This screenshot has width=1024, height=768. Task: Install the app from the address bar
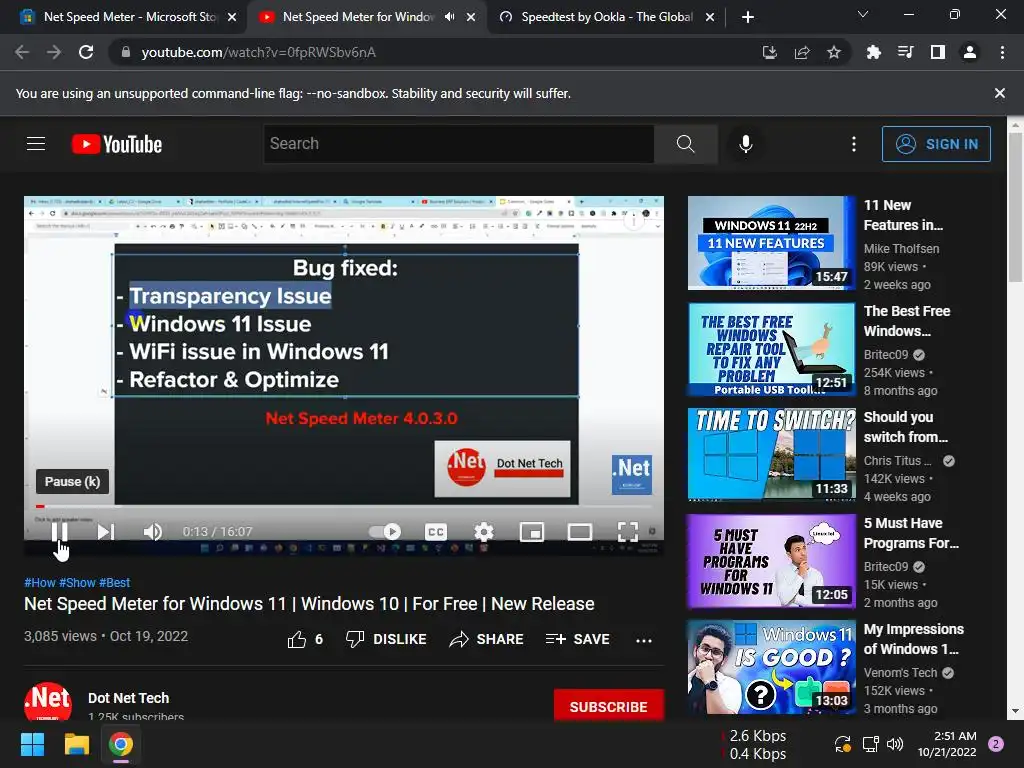770,52
